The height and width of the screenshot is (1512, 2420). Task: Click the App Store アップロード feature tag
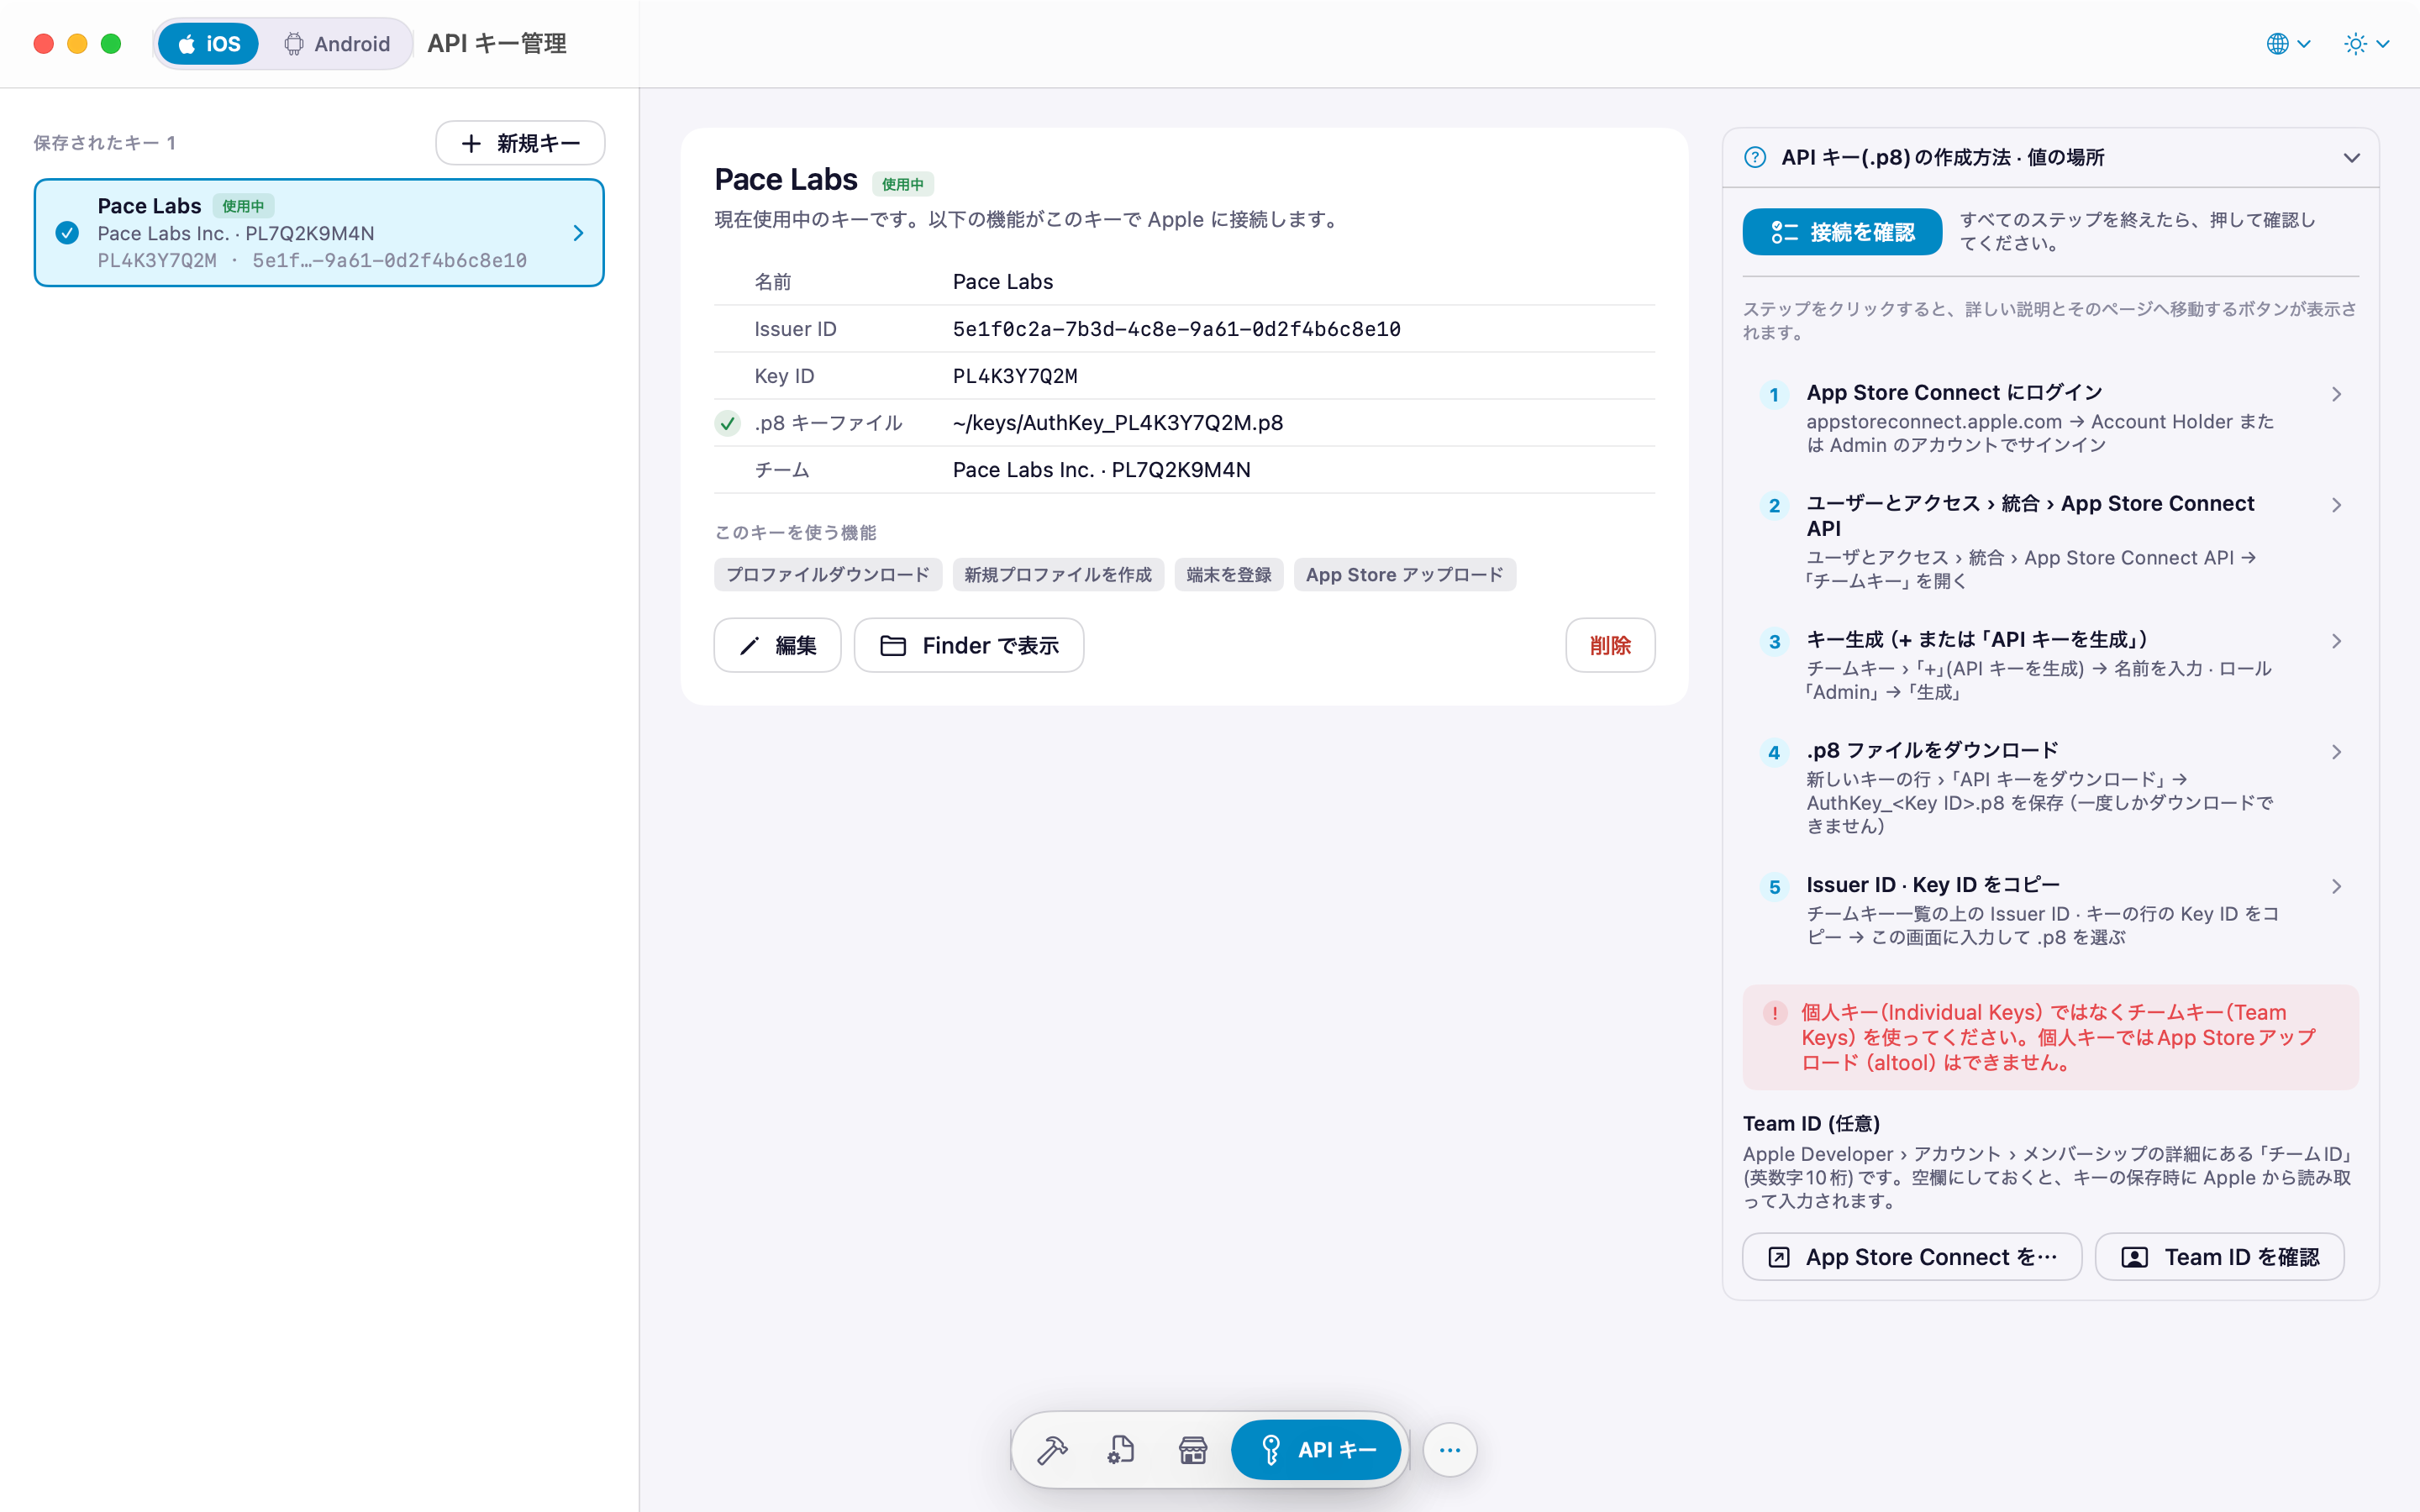[x=1405, y=575]
